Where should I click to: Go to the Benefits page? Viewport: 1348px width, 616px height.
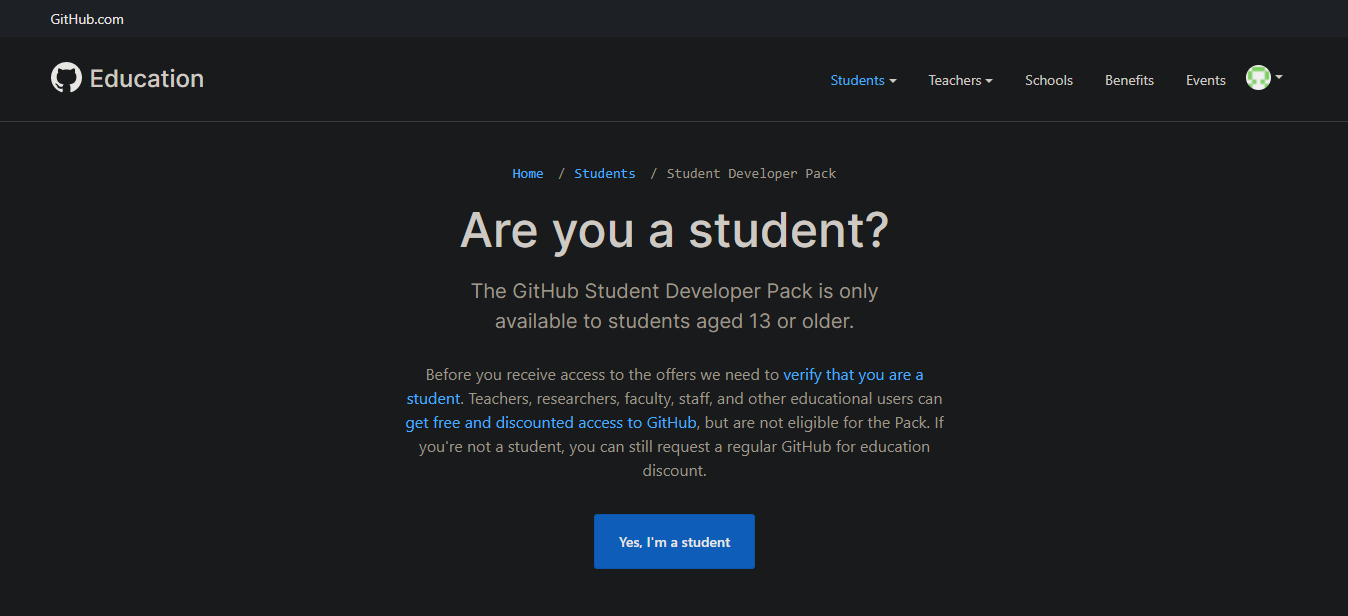1129,80
